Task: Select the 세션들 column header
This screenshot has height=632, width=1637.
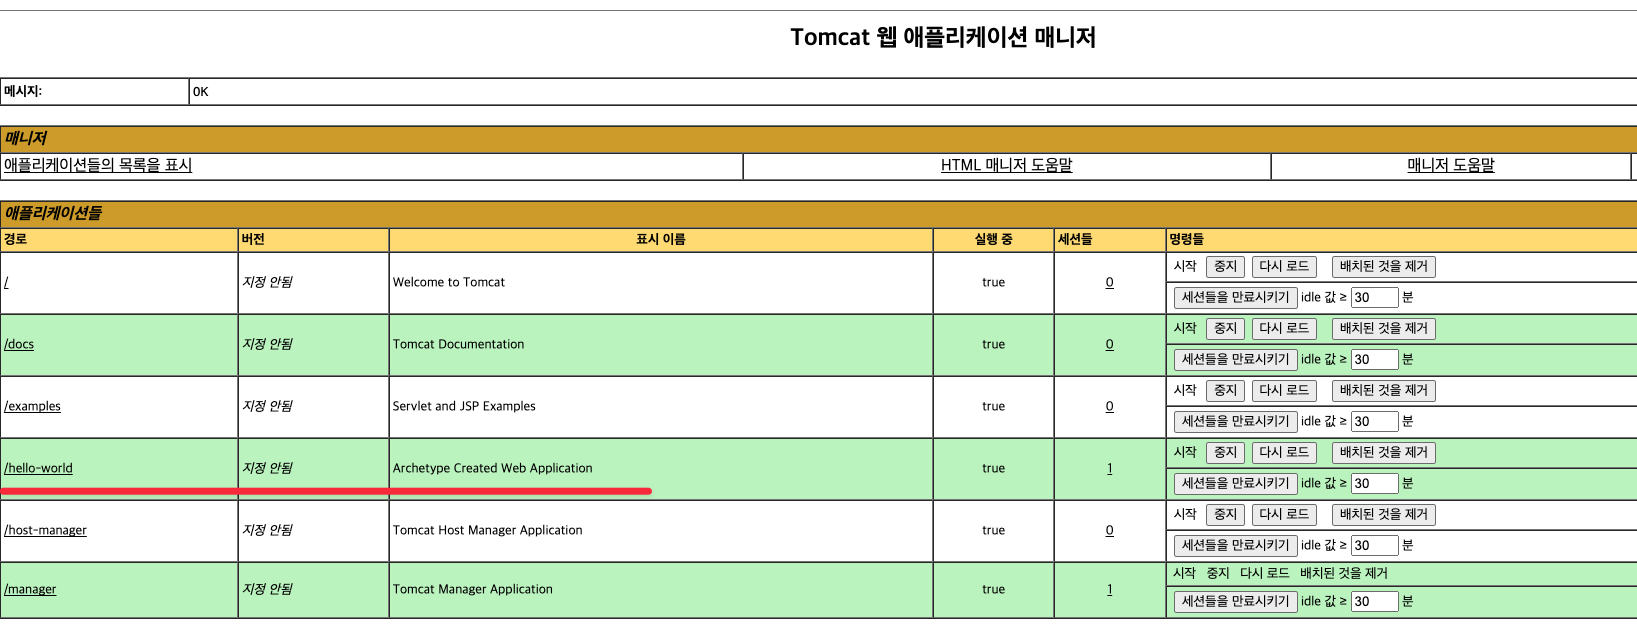Action: click(x=1075, y=240)
